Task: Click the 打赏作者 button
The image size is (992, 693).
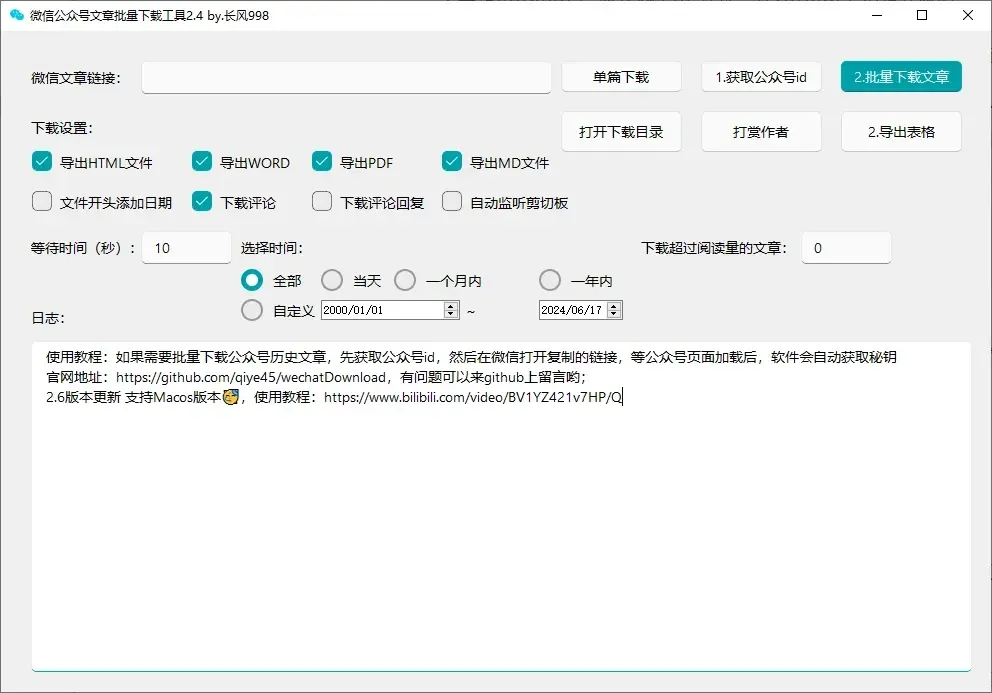Action: [761, 131]
